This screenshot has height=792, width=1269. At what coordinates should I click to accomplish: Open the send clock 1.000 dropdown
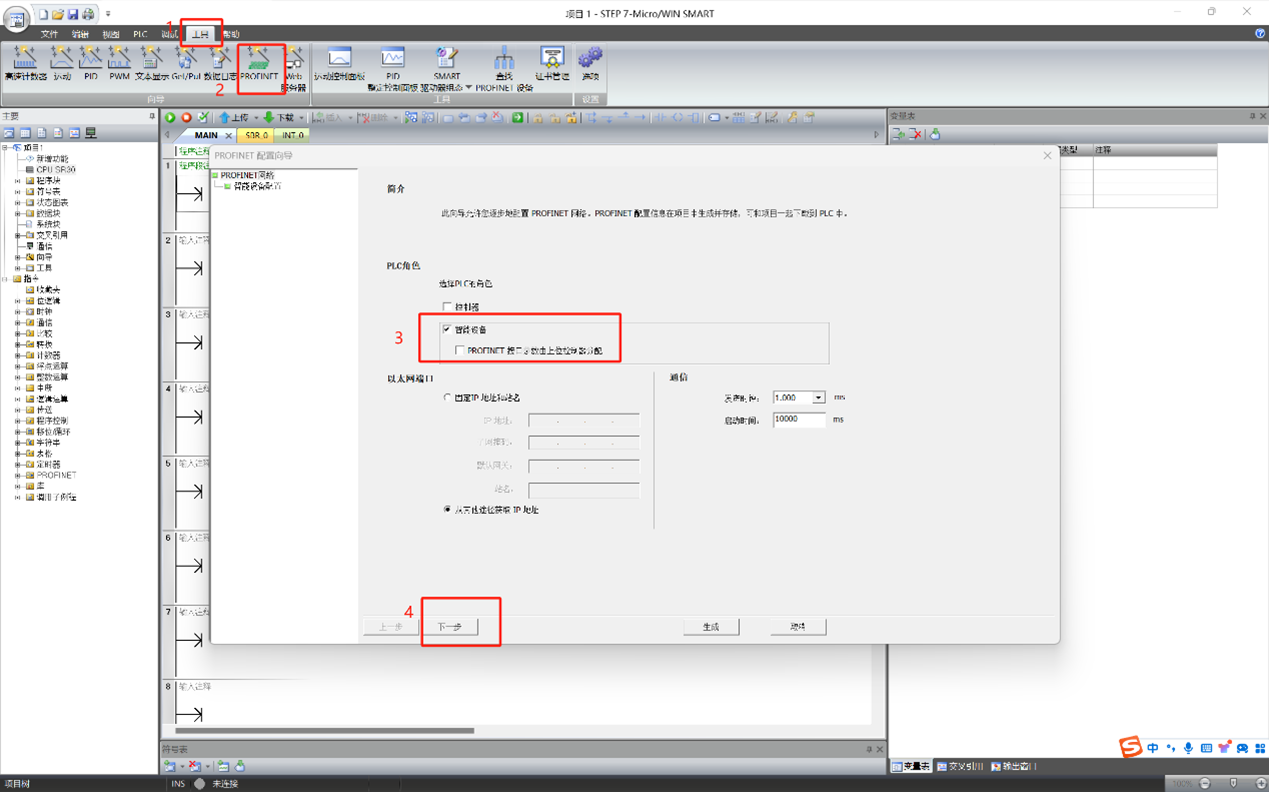pos(818,398)
